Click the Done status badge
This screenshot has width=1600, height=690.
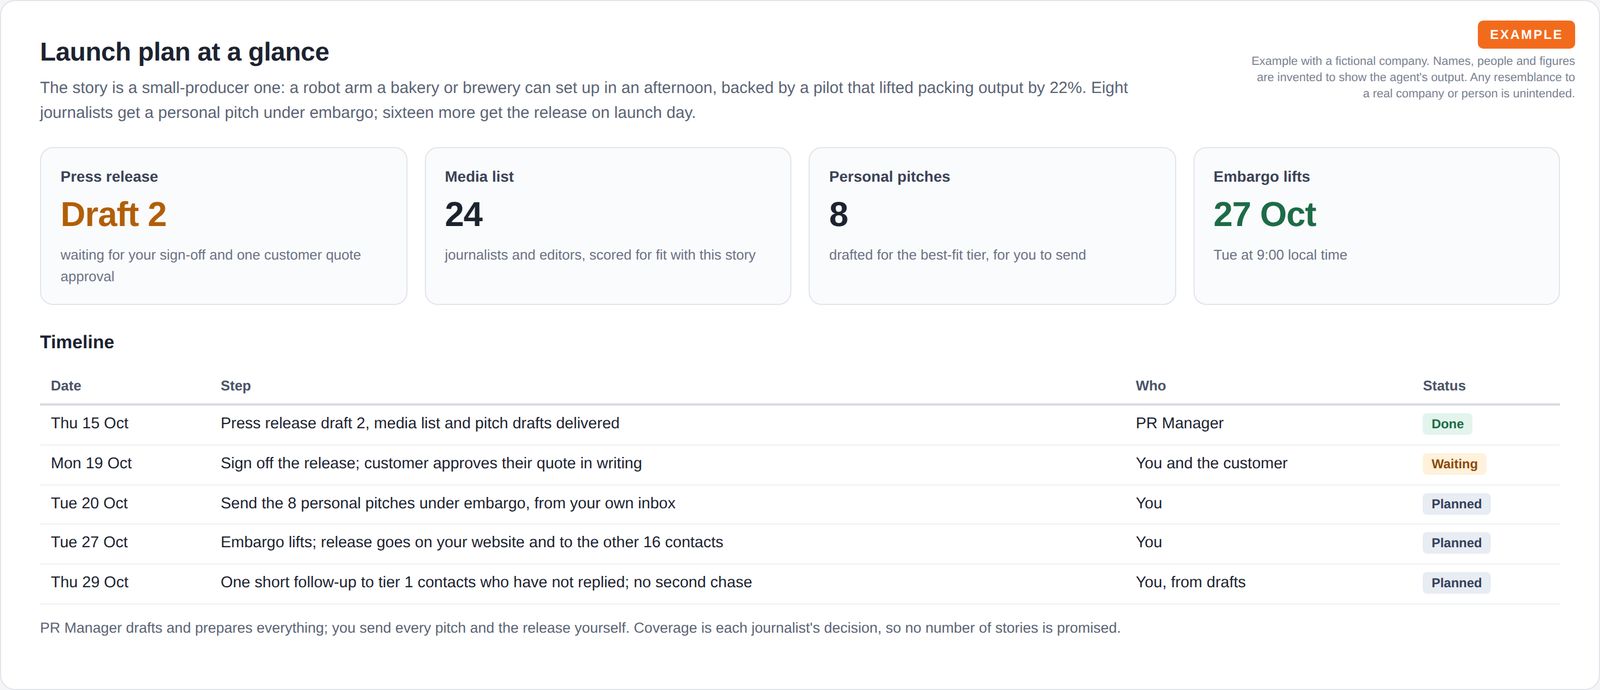click(x=1447, y=424)
